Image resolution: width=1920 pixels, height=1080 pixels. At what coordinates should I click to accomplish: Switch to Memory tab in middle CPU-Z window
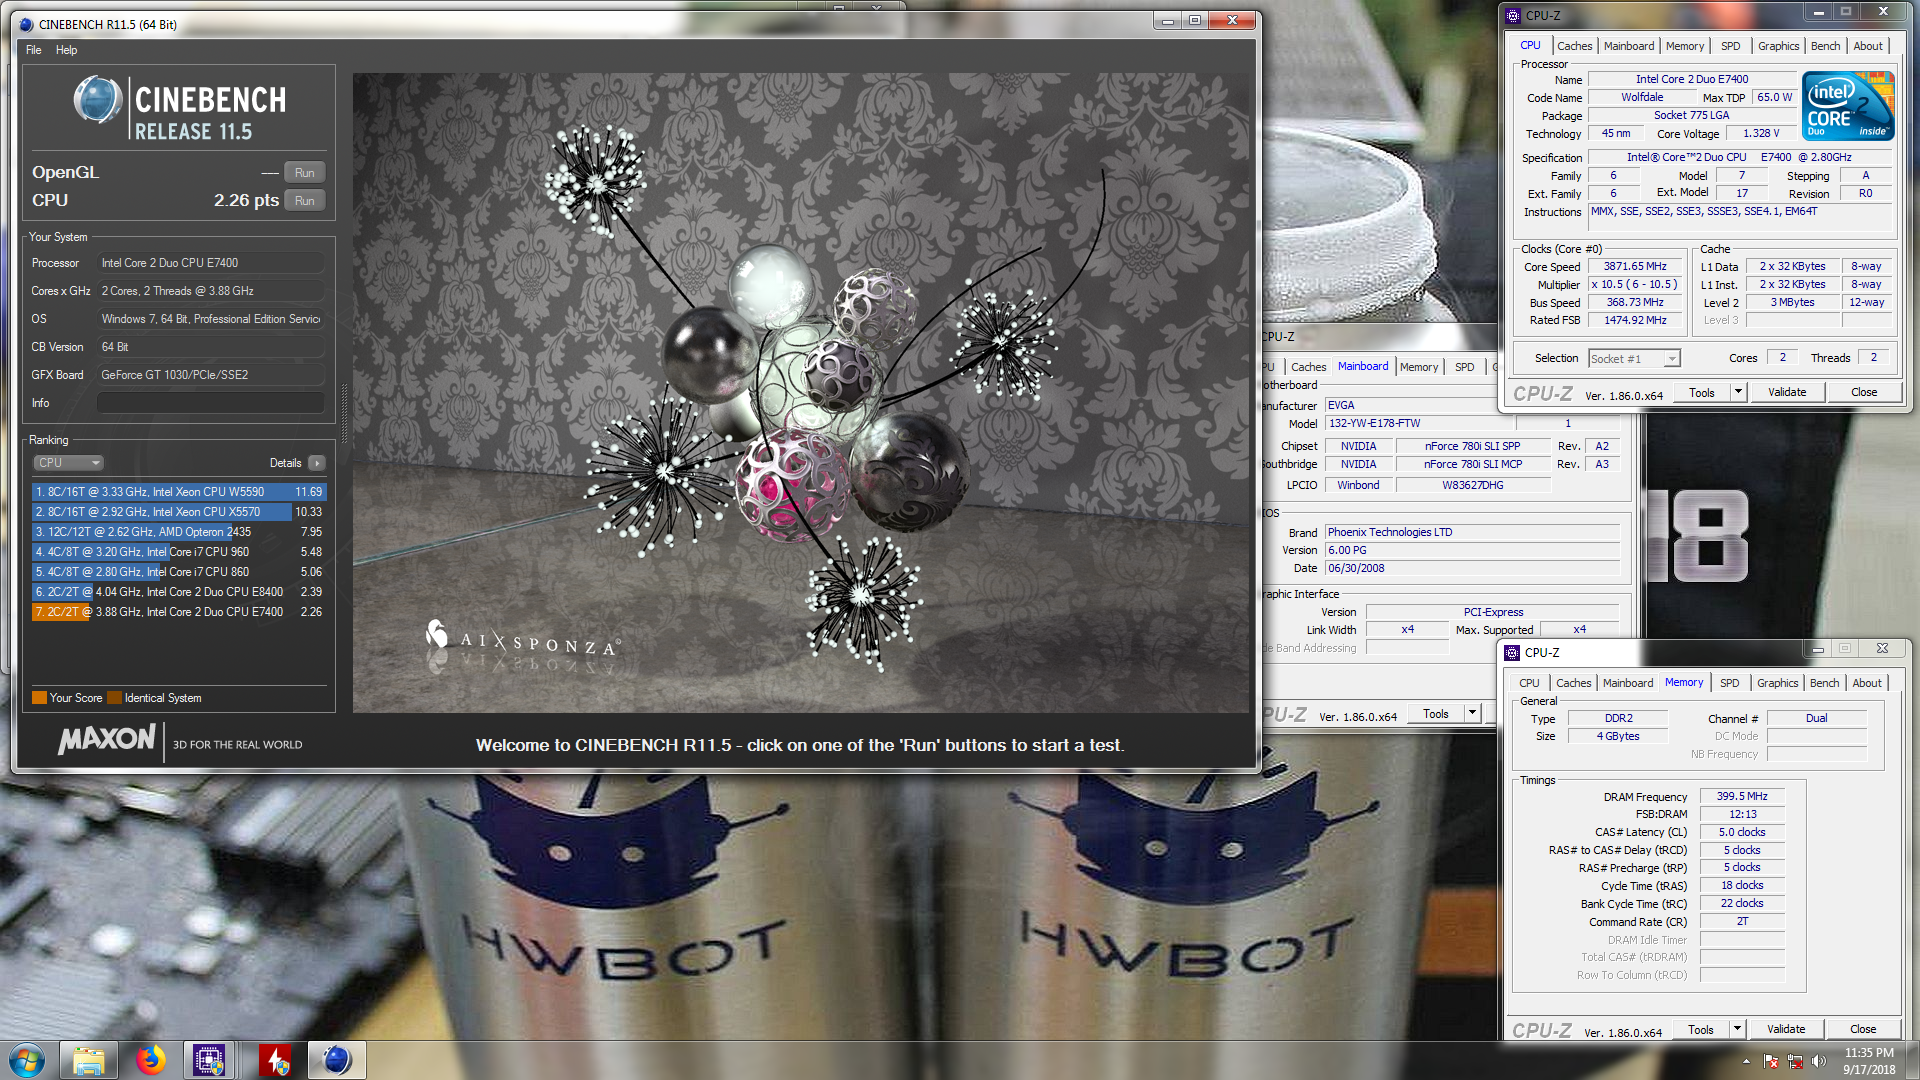(x=1419, y=367)
